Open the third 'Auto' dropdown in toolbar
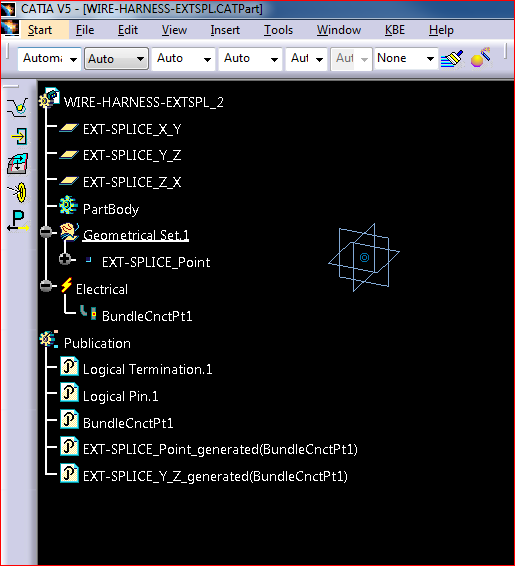This screenshot has height=566, width=515. [x=183, y=58]
